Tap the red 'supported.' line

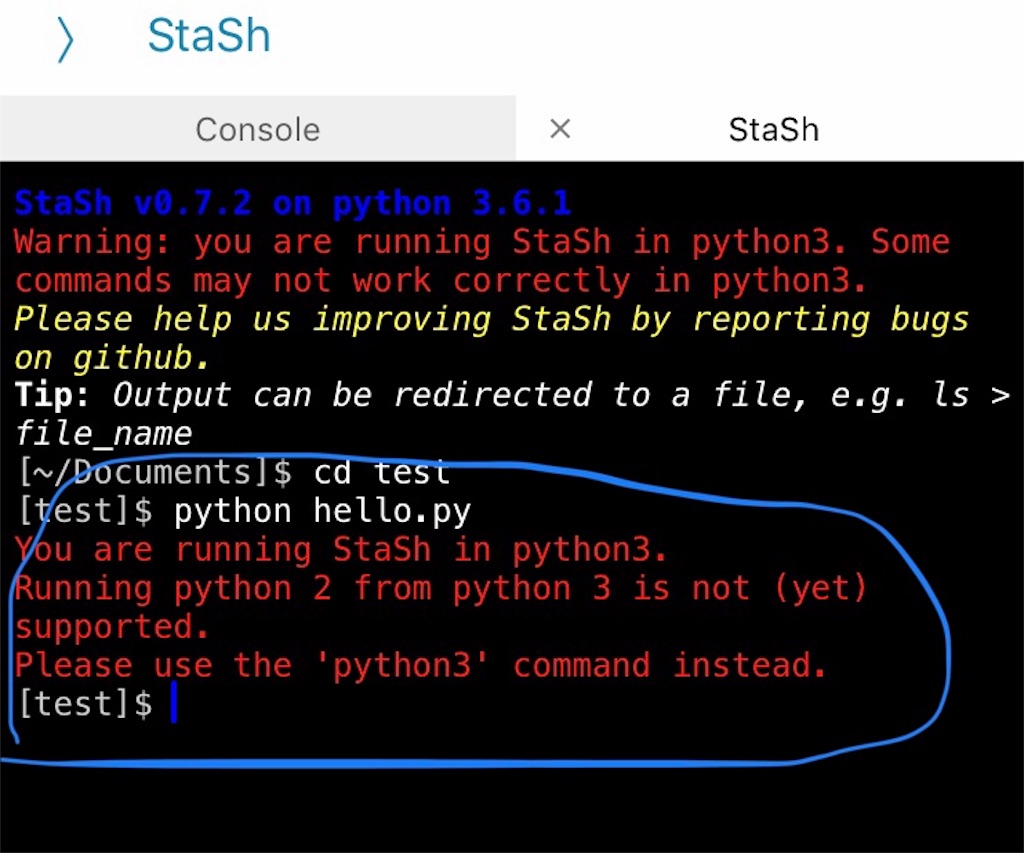(112, 627)
